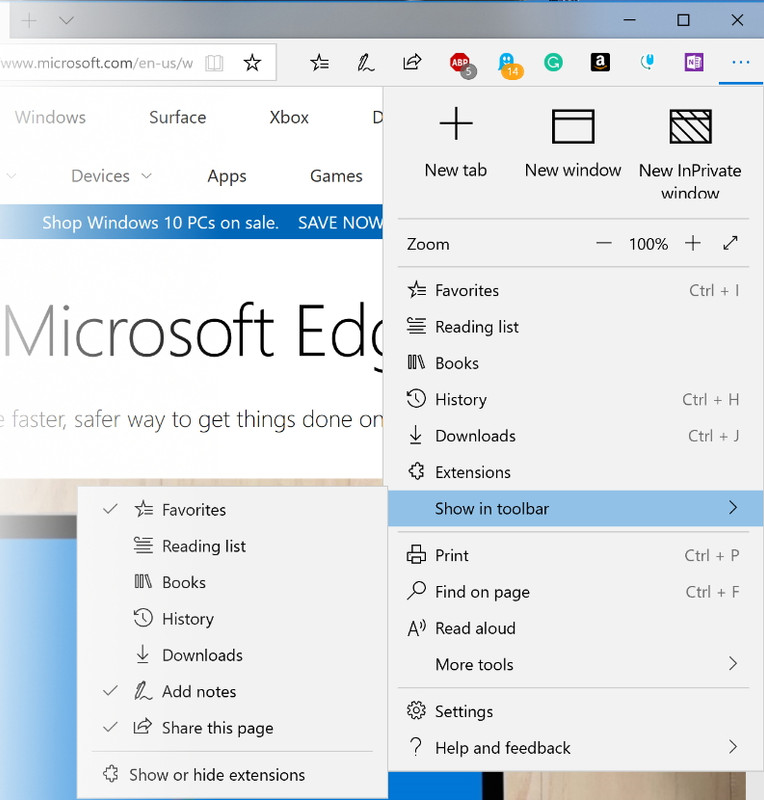Open Favorites in the main menu
764x800 pixels.
573,290
